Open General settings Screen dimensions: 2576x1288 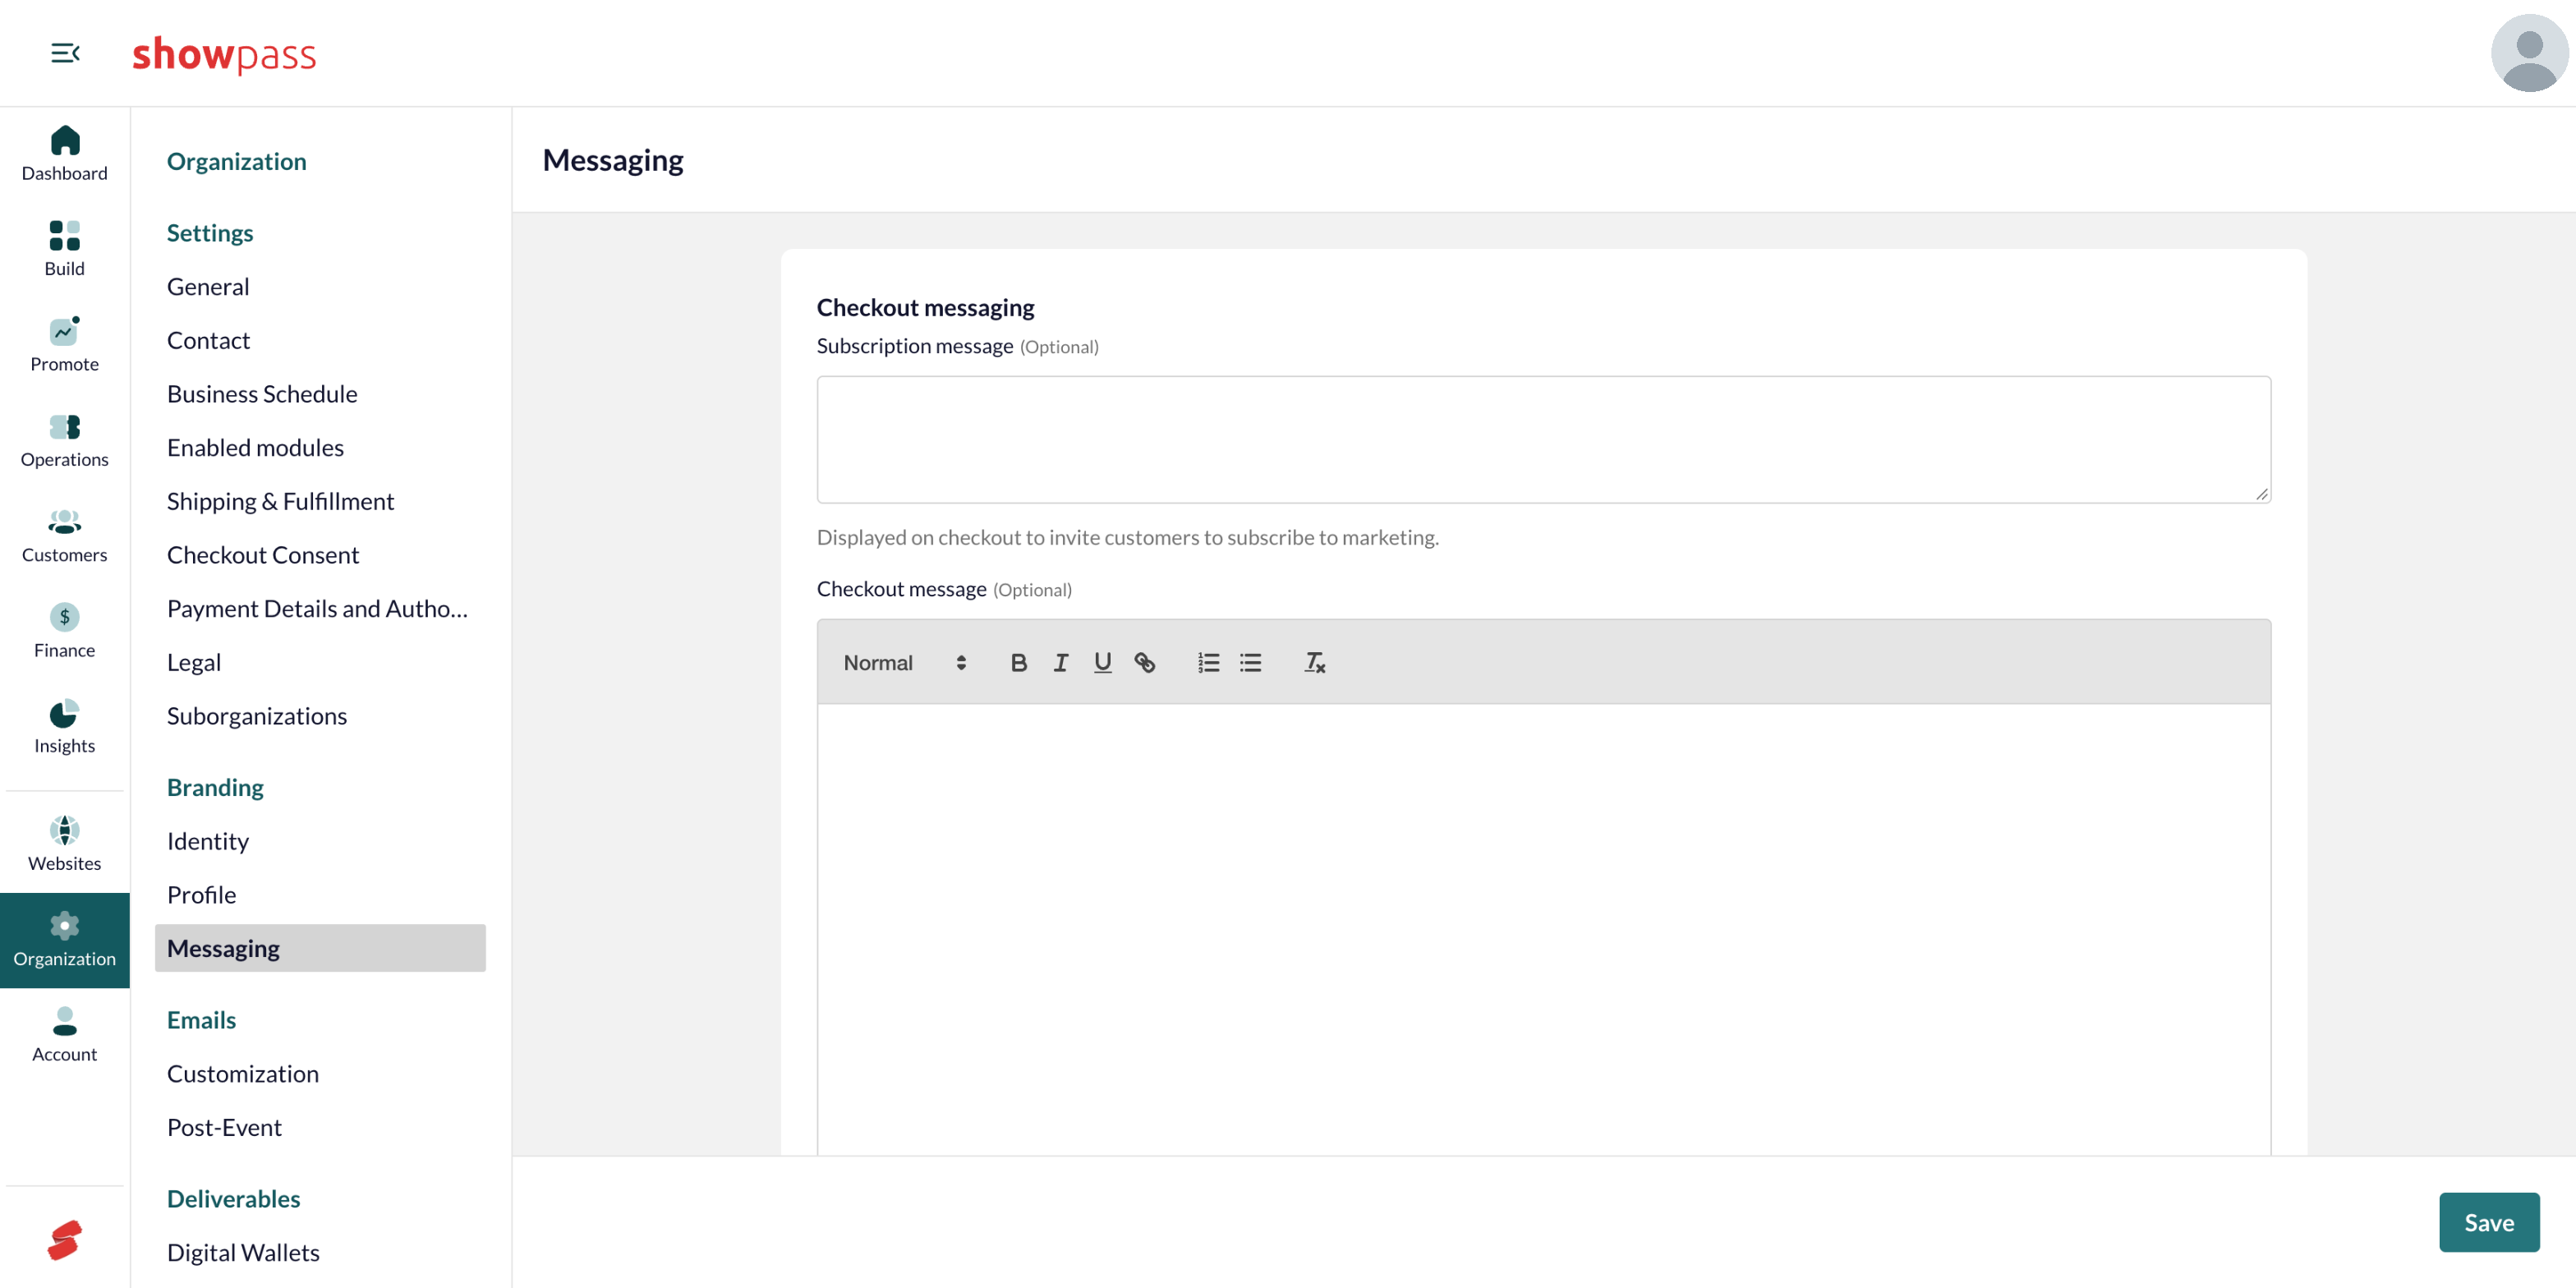[208, 286]
